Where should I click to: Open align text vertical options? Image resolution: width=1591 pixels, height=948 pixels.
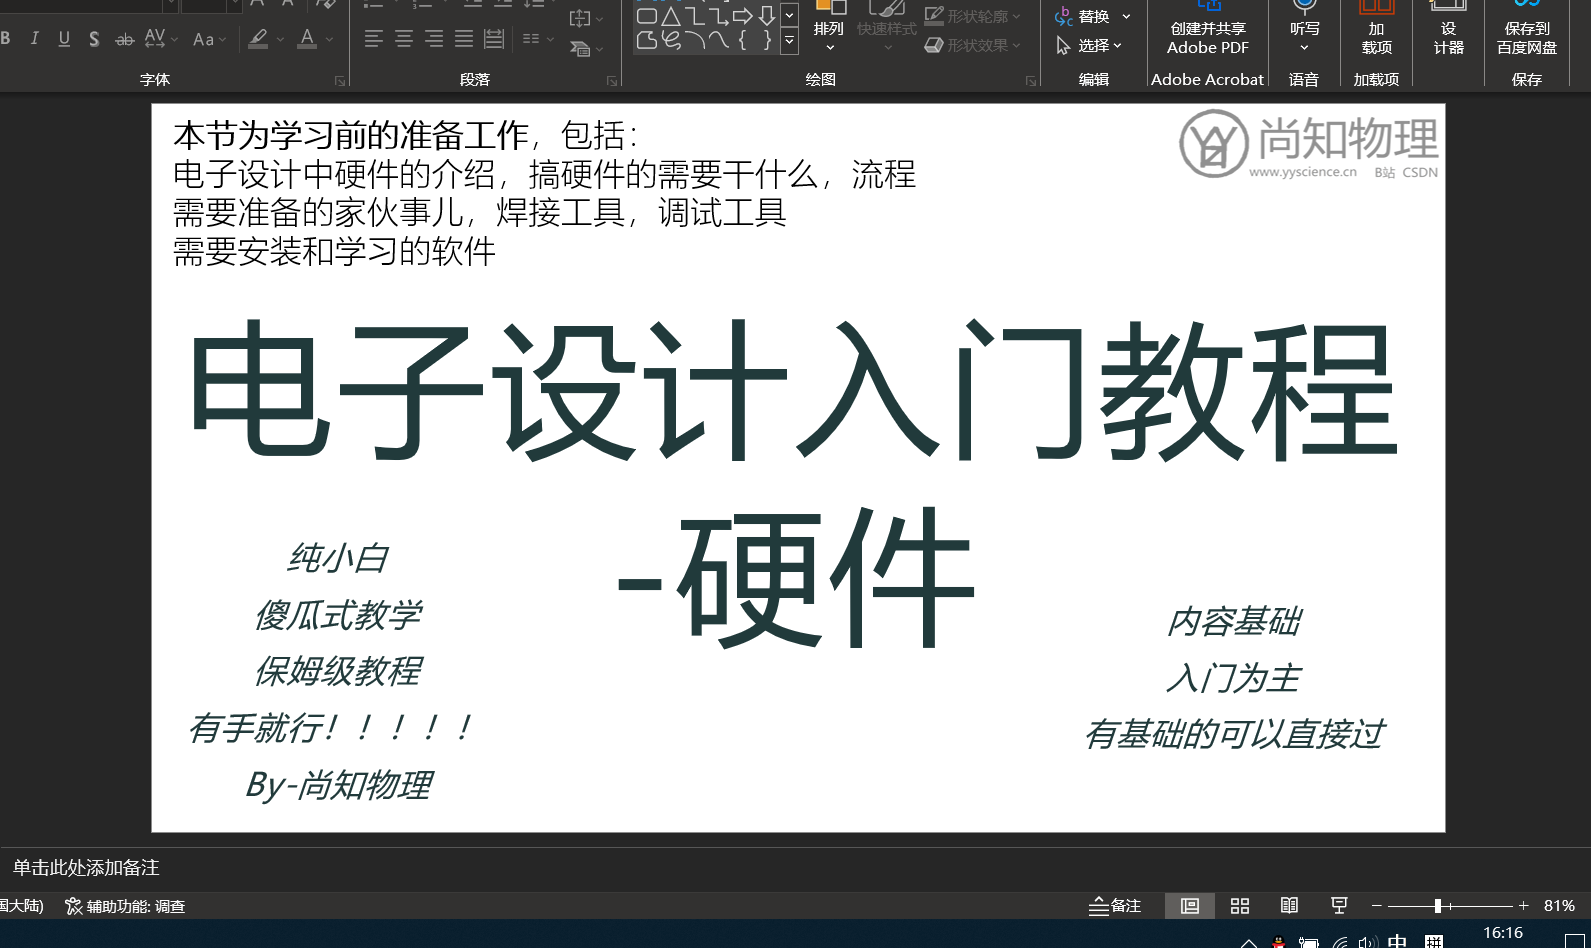(586, 18)
